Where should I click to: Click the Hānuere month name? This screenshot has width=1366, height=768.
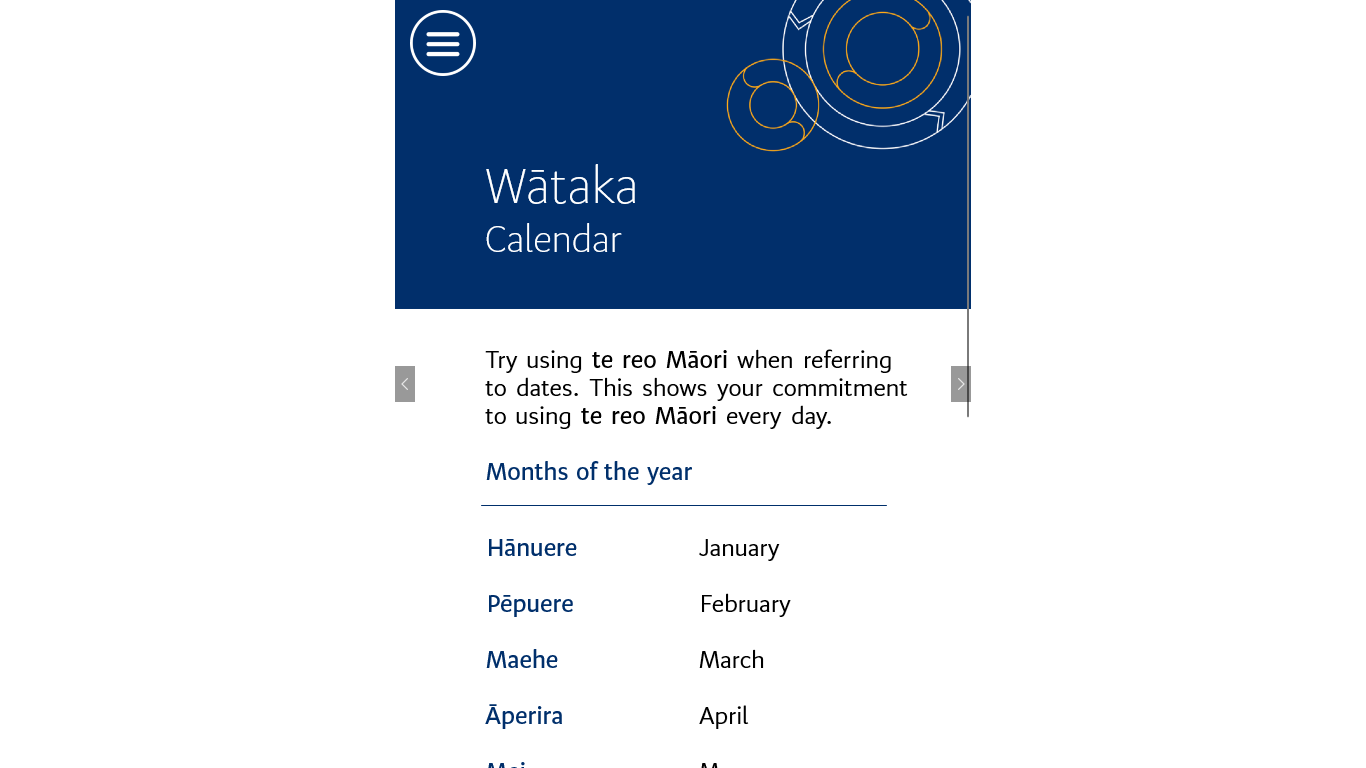coord(532,548)
